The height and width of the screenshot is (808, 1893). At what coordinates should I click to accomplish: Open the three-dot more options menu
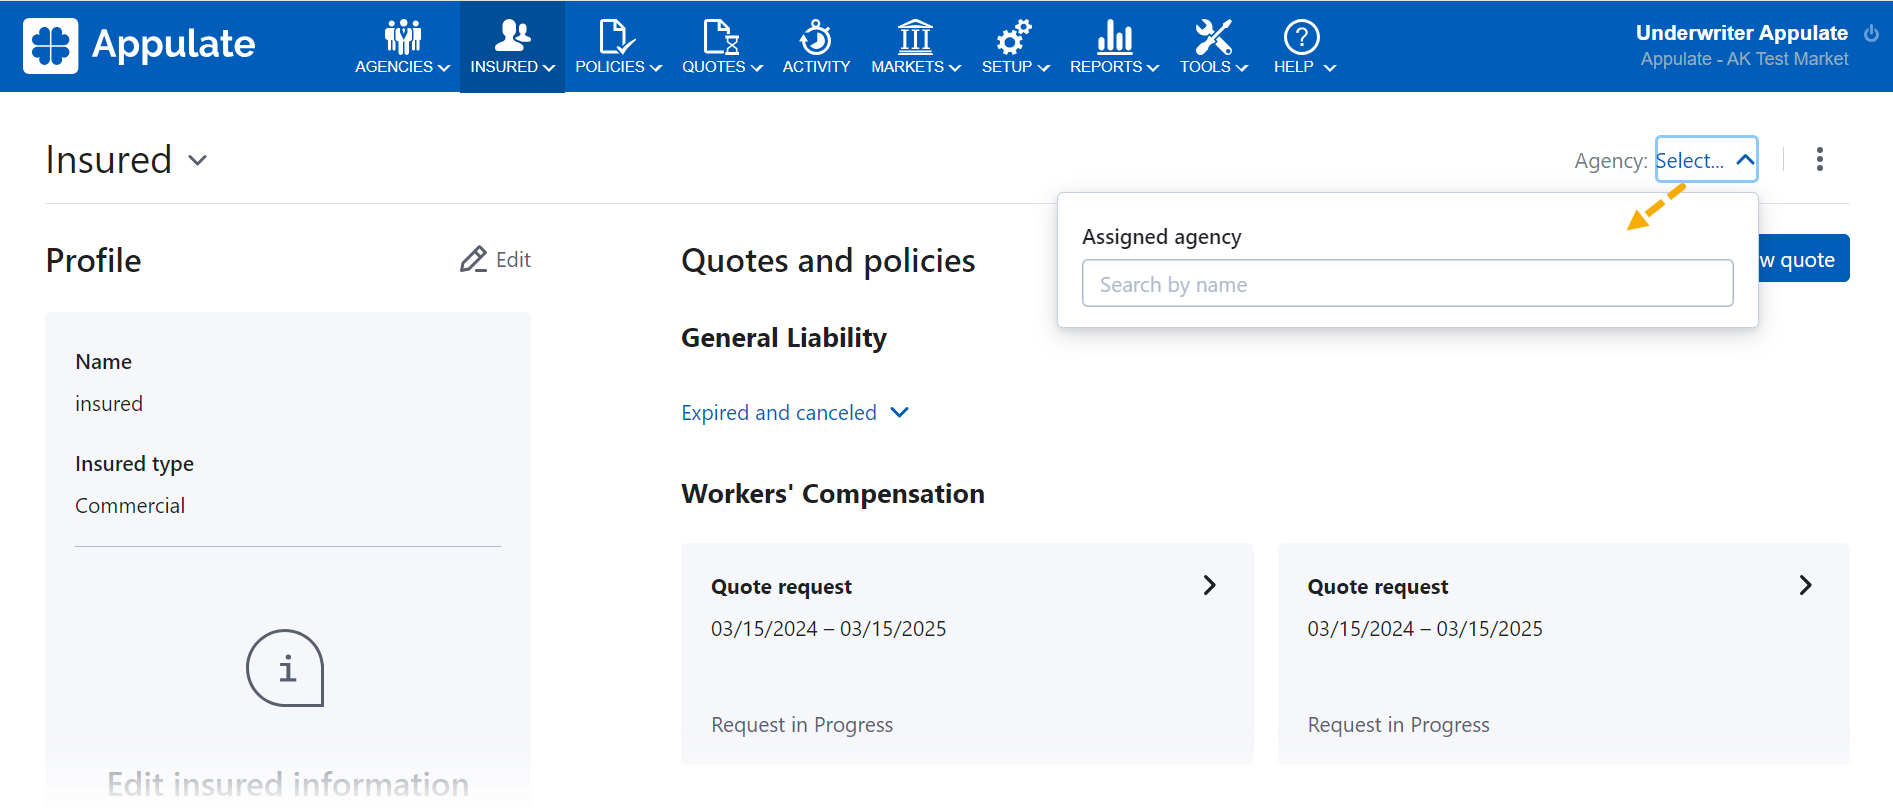1819,160
